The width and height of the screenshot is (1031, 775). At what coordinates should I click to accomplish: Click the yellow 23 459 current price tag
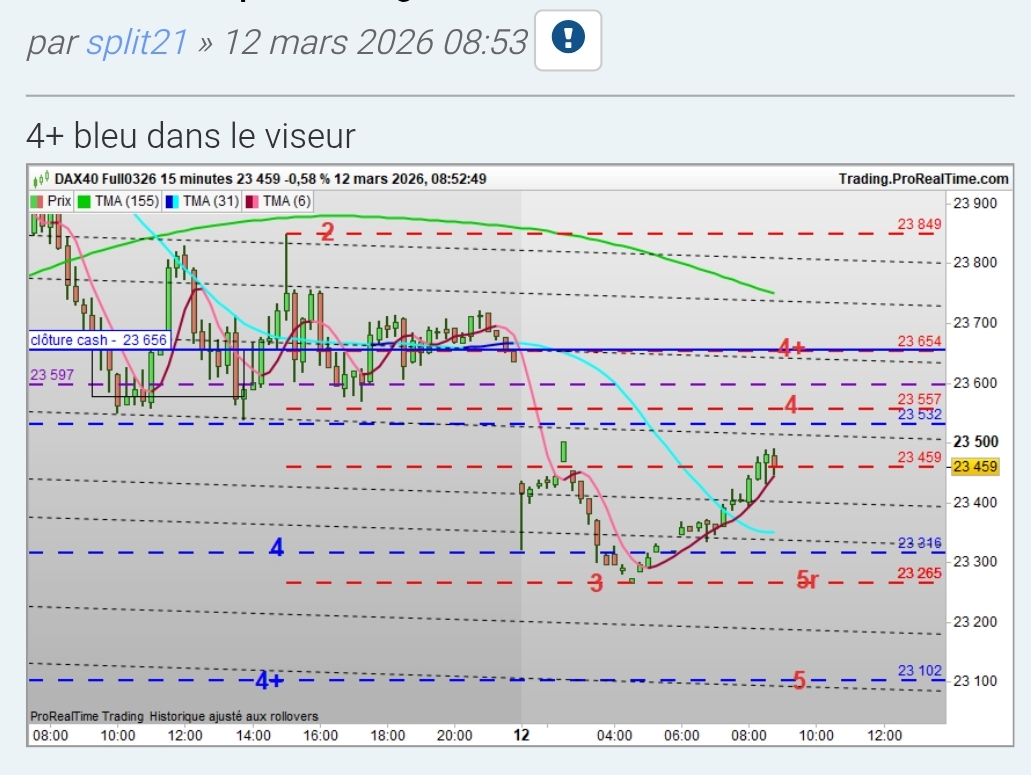pos(975,467)
